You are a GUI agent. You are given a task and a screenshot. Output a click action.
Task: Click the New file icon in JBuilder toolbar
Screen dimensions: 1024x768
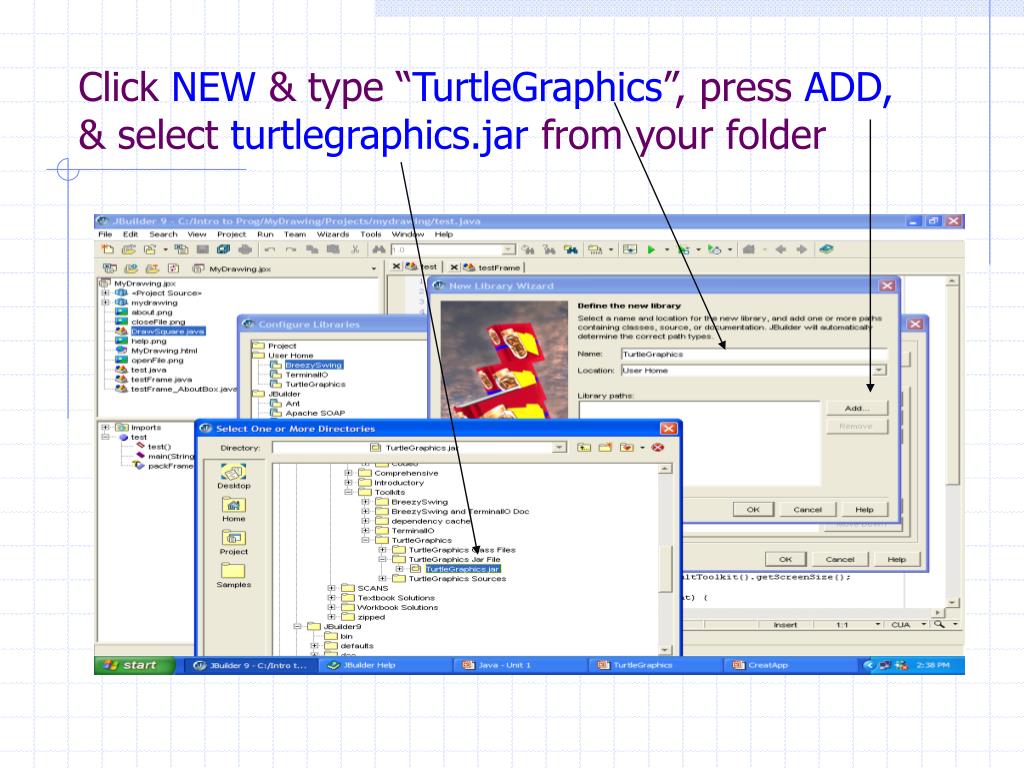click(x=108, y=249)
